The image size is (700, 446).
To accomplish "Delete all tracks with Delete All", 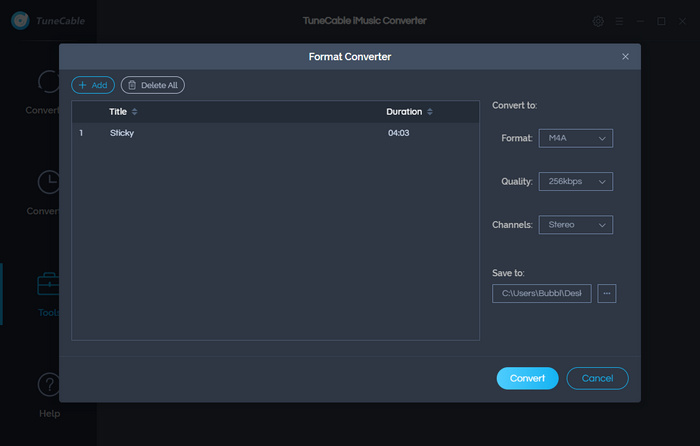I will (x=153, y=85).
